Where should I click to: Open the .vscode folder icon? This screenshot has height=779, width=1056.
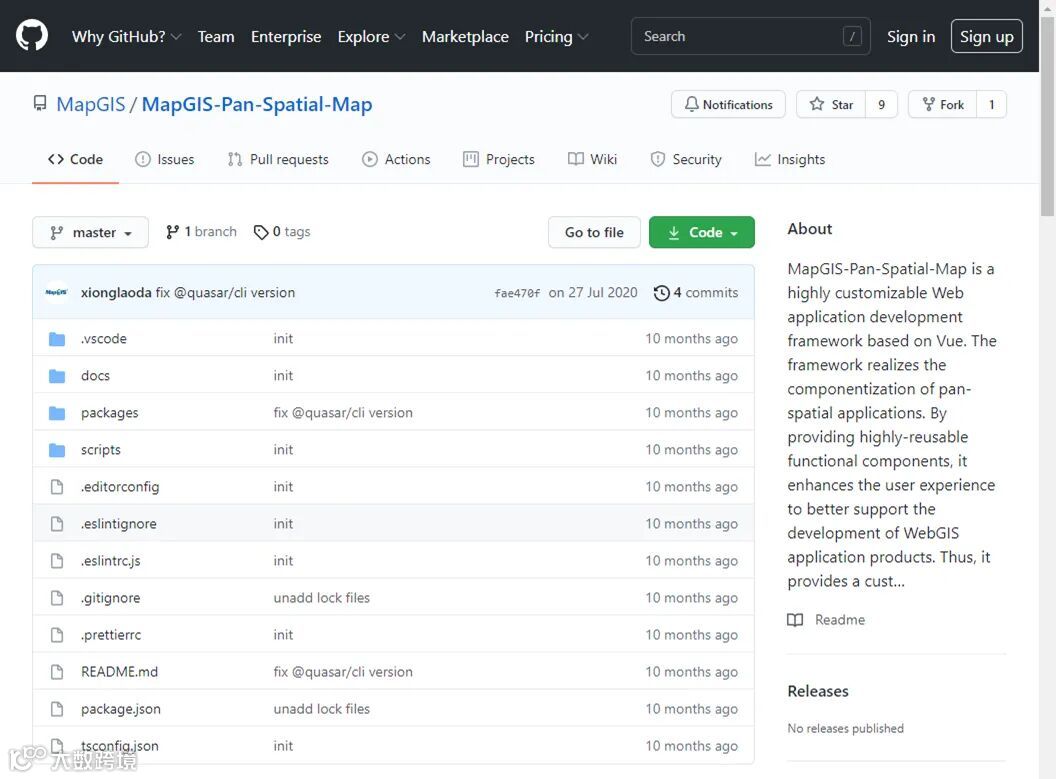click(57, 339)
